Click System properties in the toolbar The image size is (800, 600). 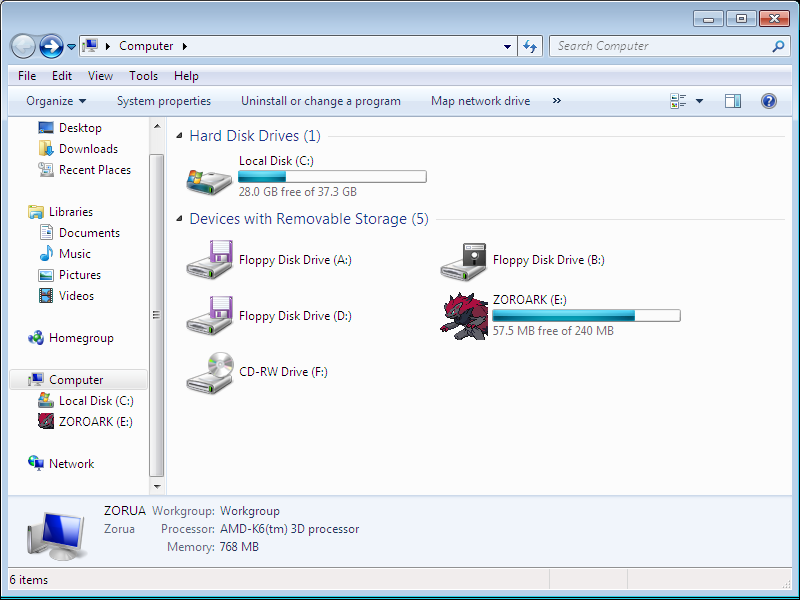[164, 101]
